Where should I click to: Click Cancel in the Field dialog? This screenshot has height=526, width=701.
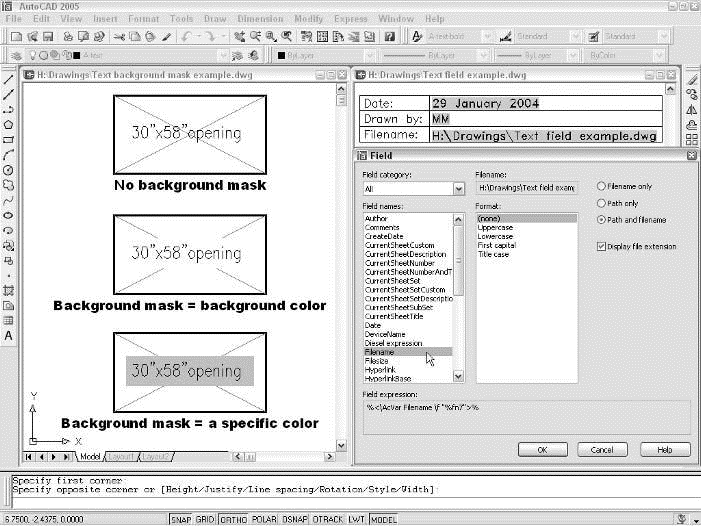point(602,450)
